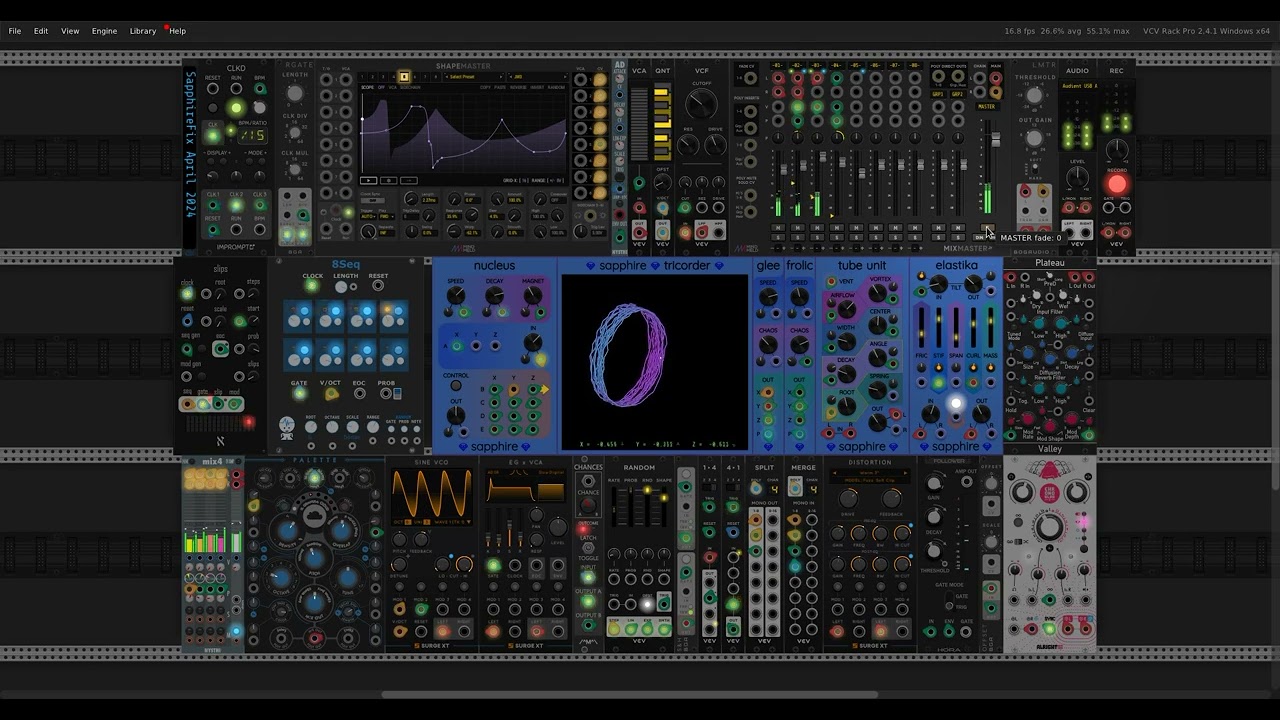Toggle the VENT input on tube unit
This screenshot has width=1280, height=720.
(831, 281)
